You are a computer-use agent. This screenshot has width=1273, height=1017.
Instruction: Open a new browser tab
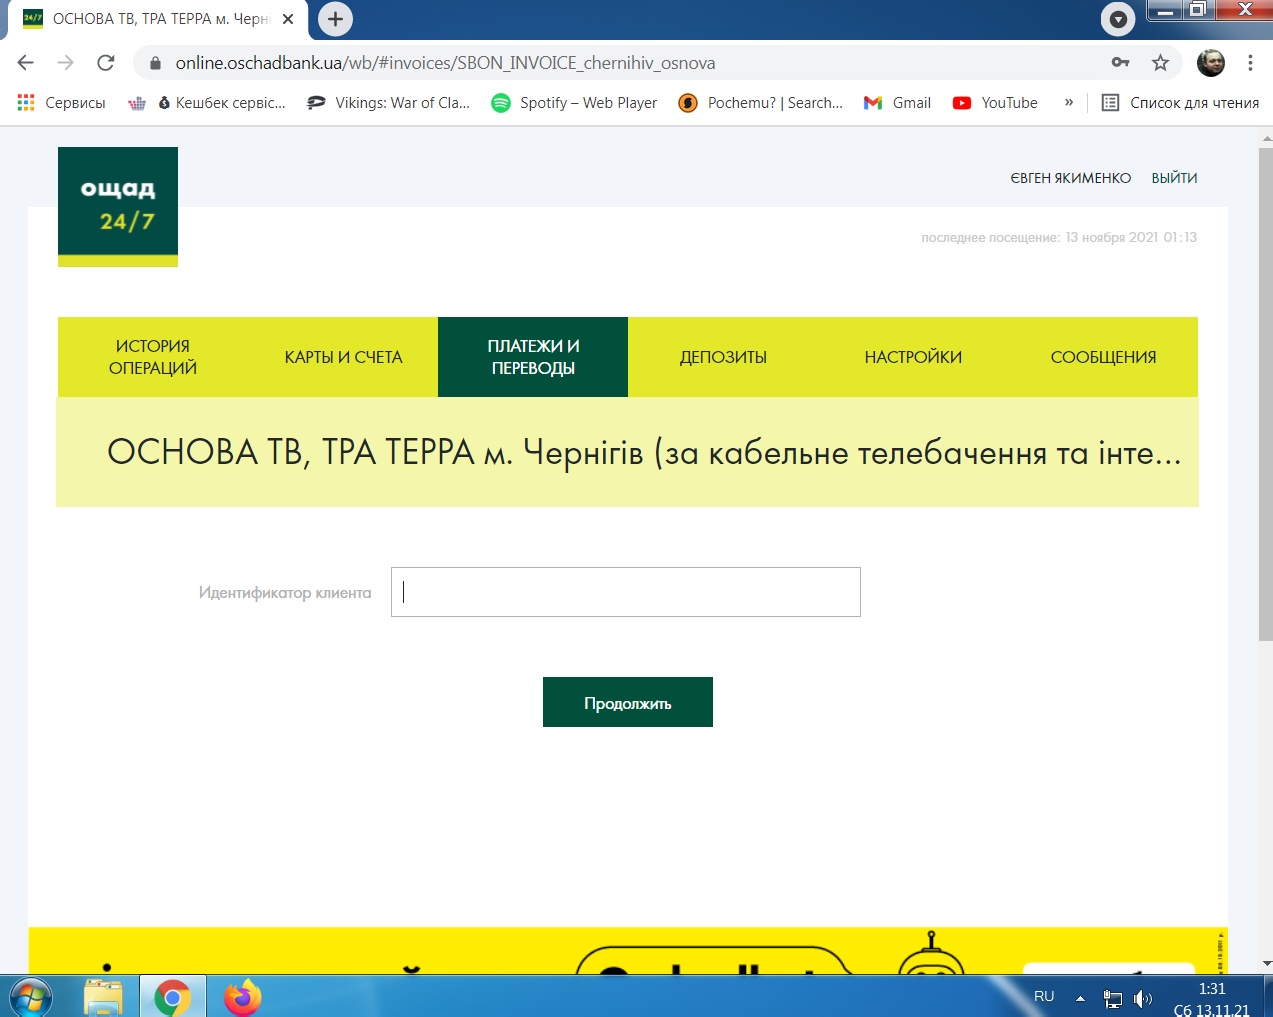[335, 19]
